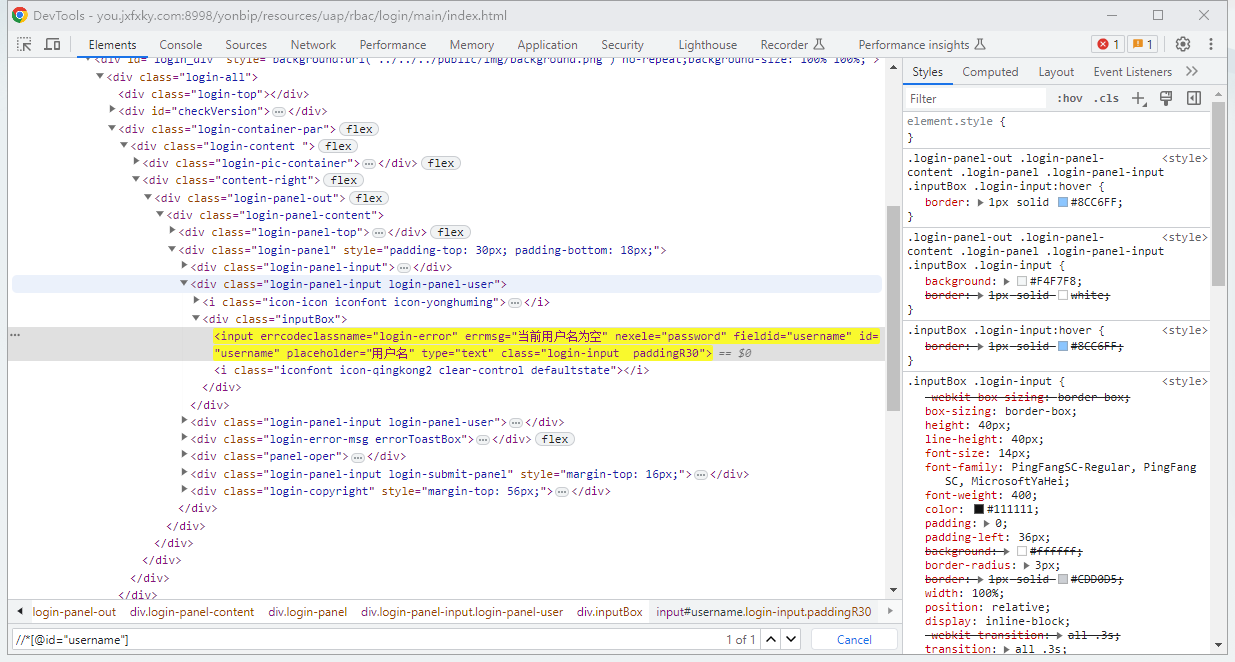Screen dimensions: 1235x662
Task: Click the #8CC6FF border color swatch
Action: [1062, 202]
